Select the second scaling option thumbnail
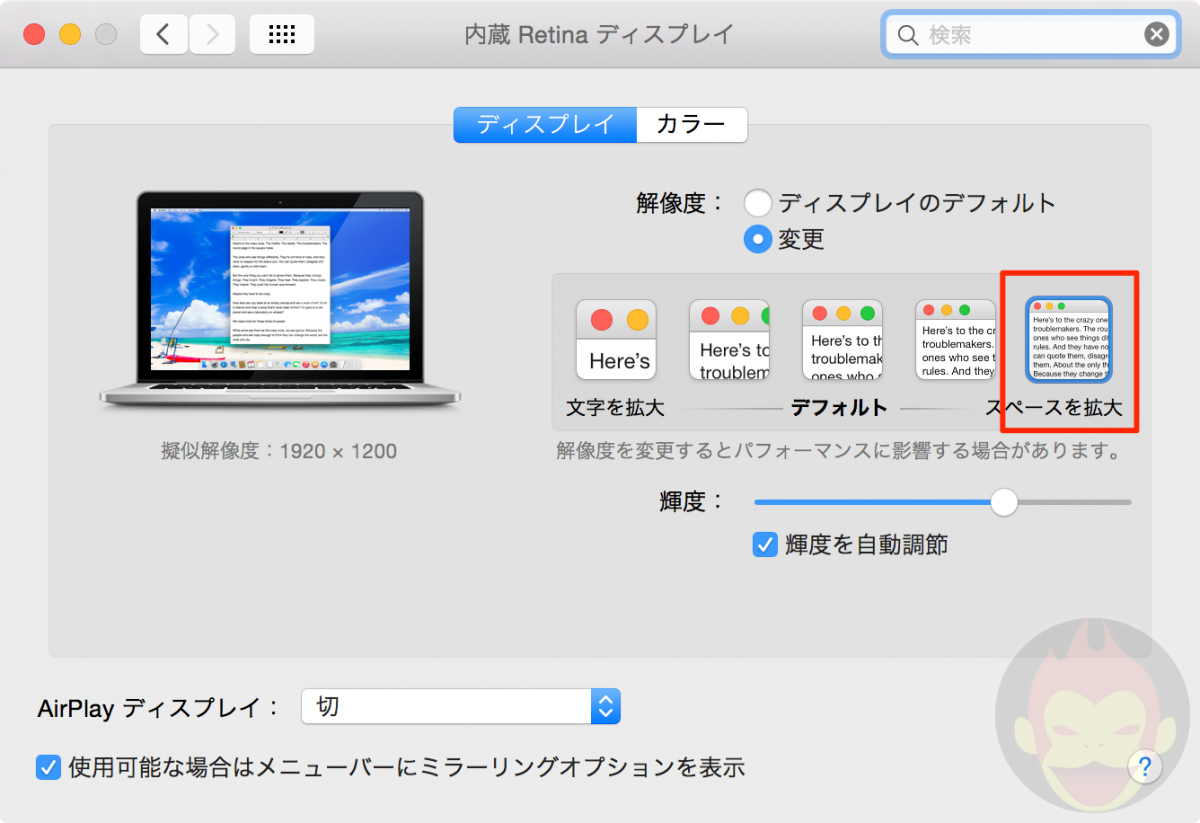The width and height of the screenshot is (1200, 823). [729, 340]
